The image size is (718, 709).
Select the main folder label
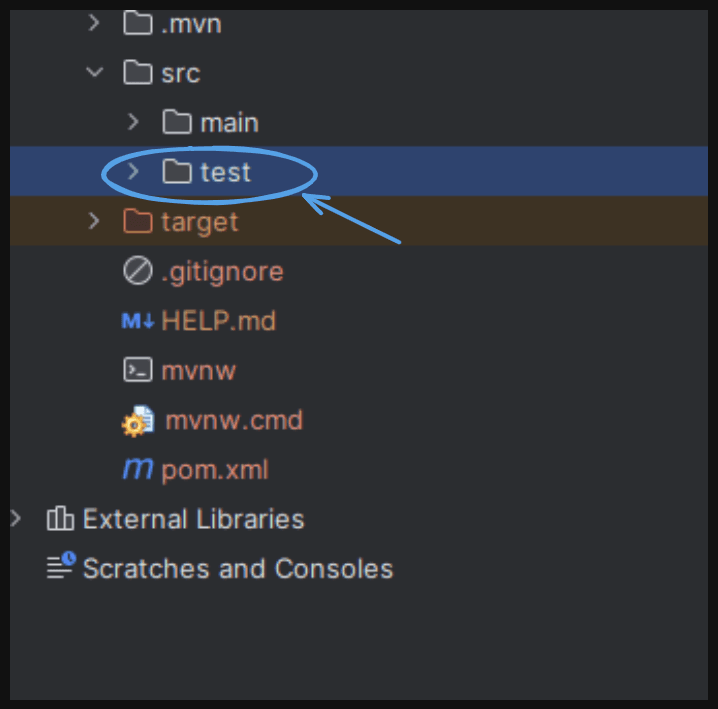point(229,123)
